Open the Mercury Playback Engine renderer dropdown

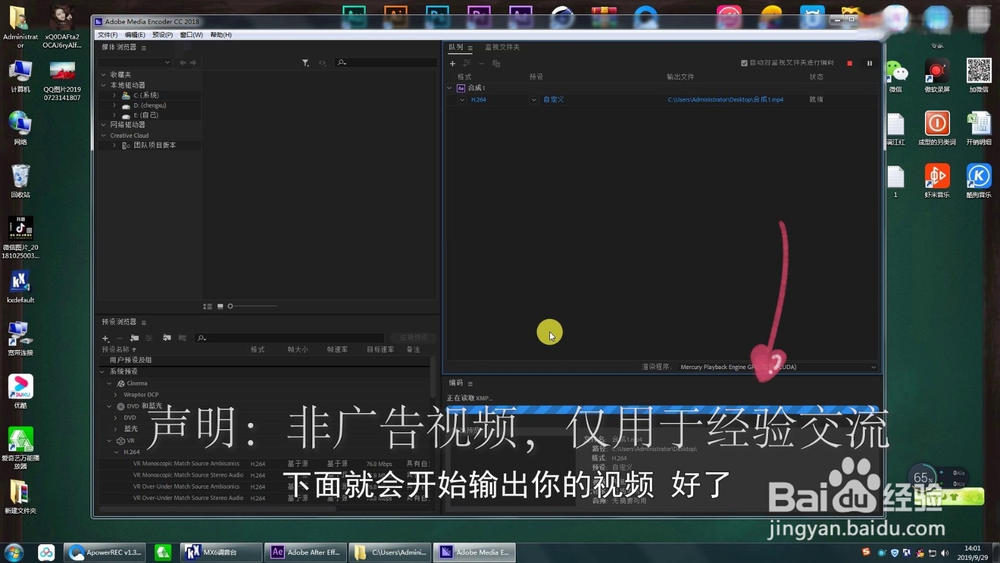[x=777, y=367]
